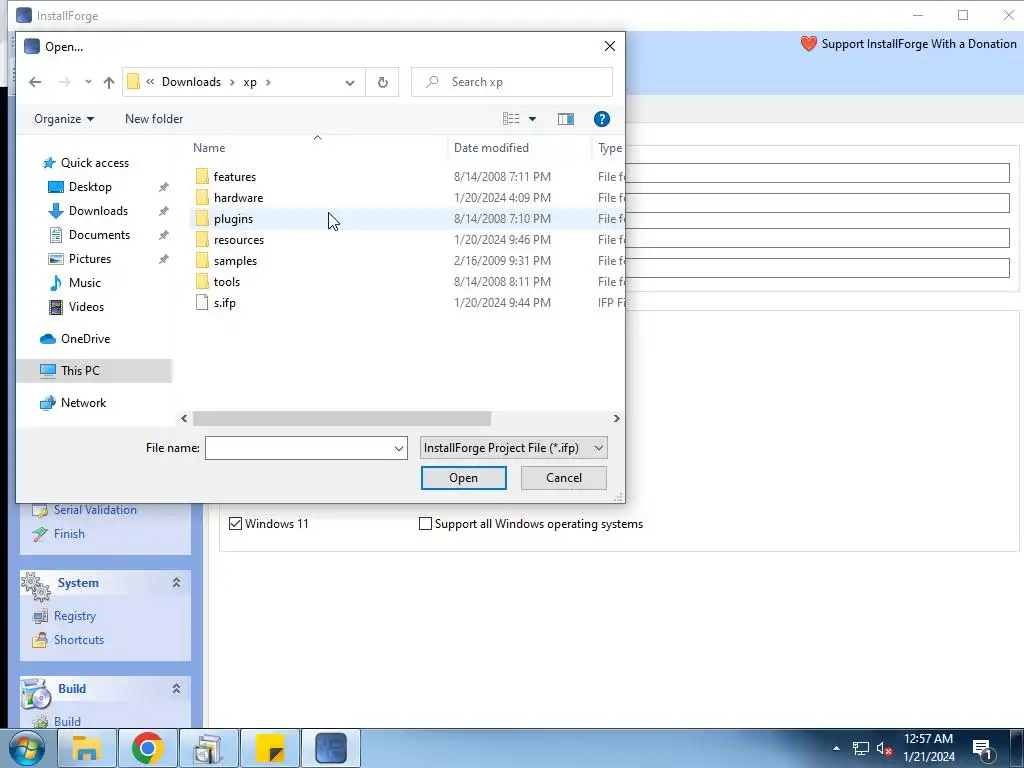This screenshot has height=768, width=1024.
Task: Open Pictures from the navigation pane
Action: [90, 259]
